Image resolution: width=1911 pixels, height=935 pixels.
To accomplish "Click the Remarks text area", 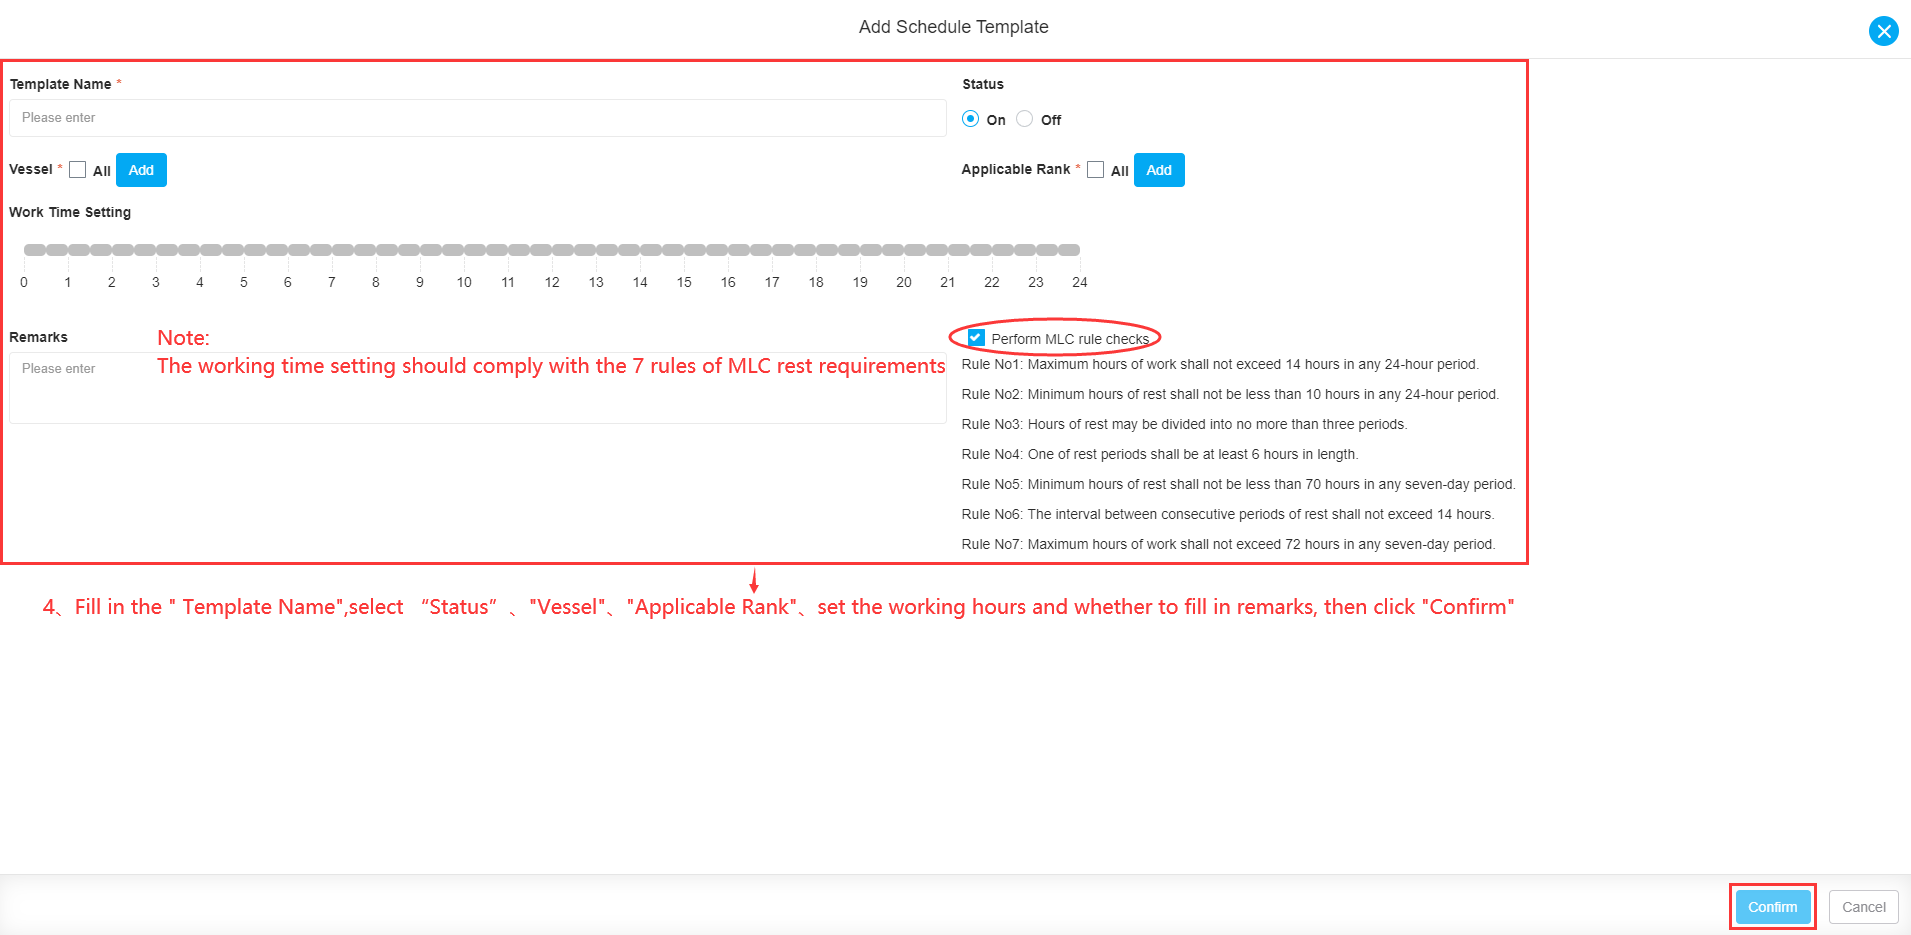I will click(x=478, y=388).
